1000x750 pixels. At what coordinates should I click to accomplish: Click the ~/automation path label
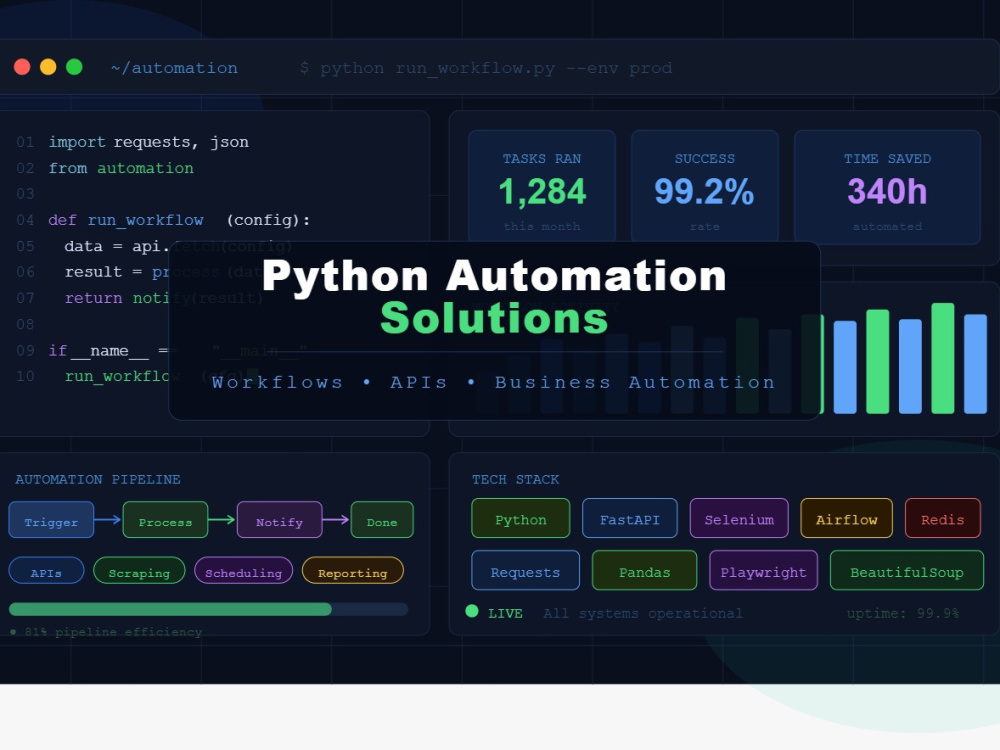[174, 68]
